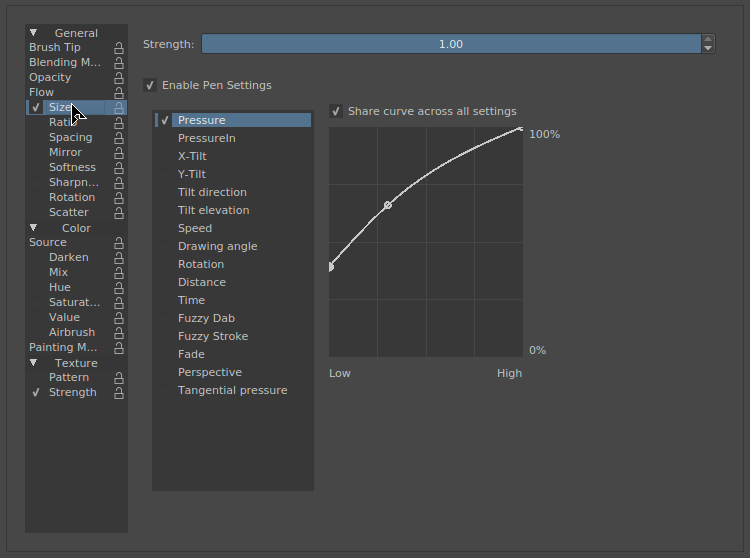Uncheck Enable Pen Settings checkbox
The width and height of the screenshot is (750, 558).
150,85
